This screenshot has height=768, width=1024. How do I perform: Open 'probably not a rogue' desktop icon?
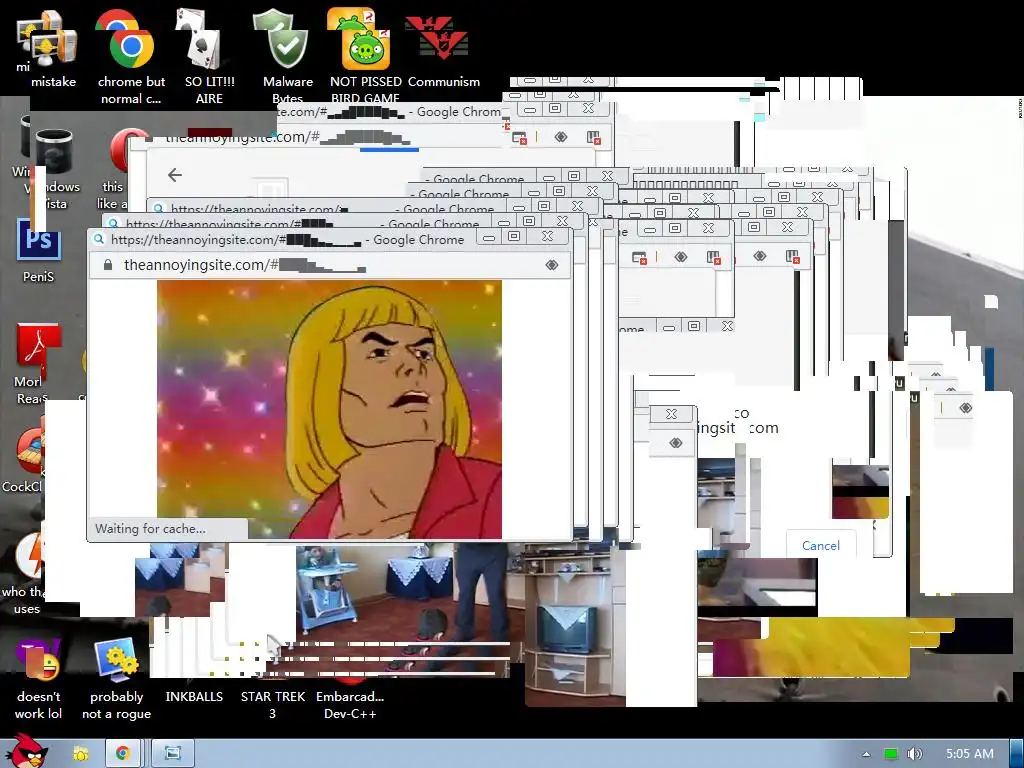(x=116, y=679)
